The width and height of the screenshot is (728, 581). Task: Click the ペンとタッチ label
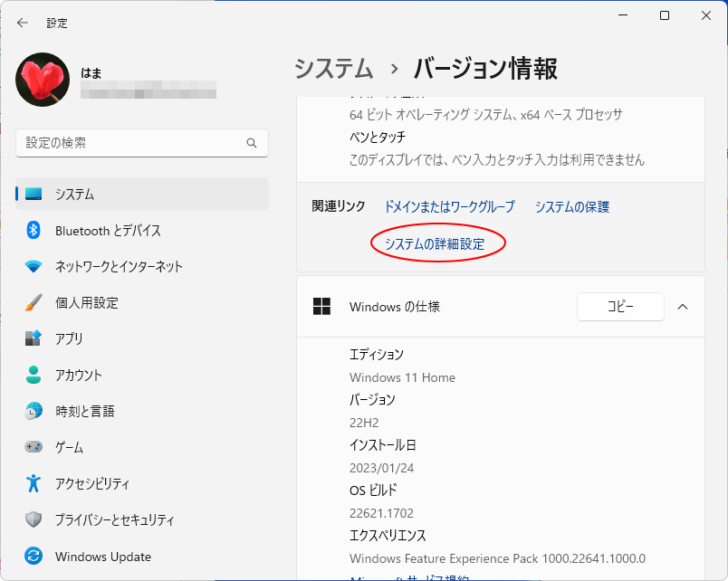click(377, 137)
